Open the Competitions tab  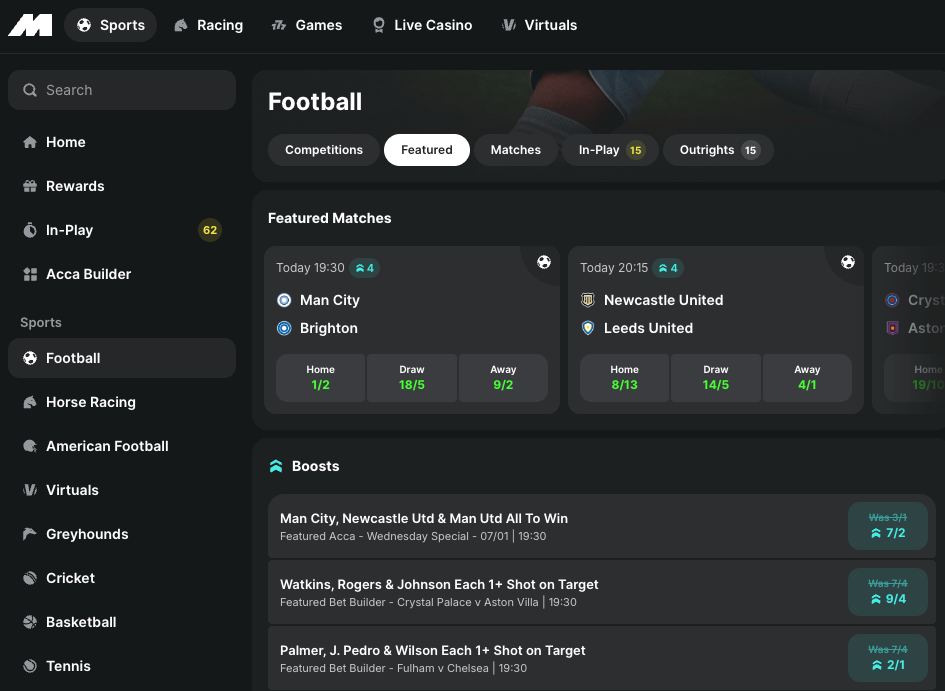pyautogui.click(x=324, y=150)
